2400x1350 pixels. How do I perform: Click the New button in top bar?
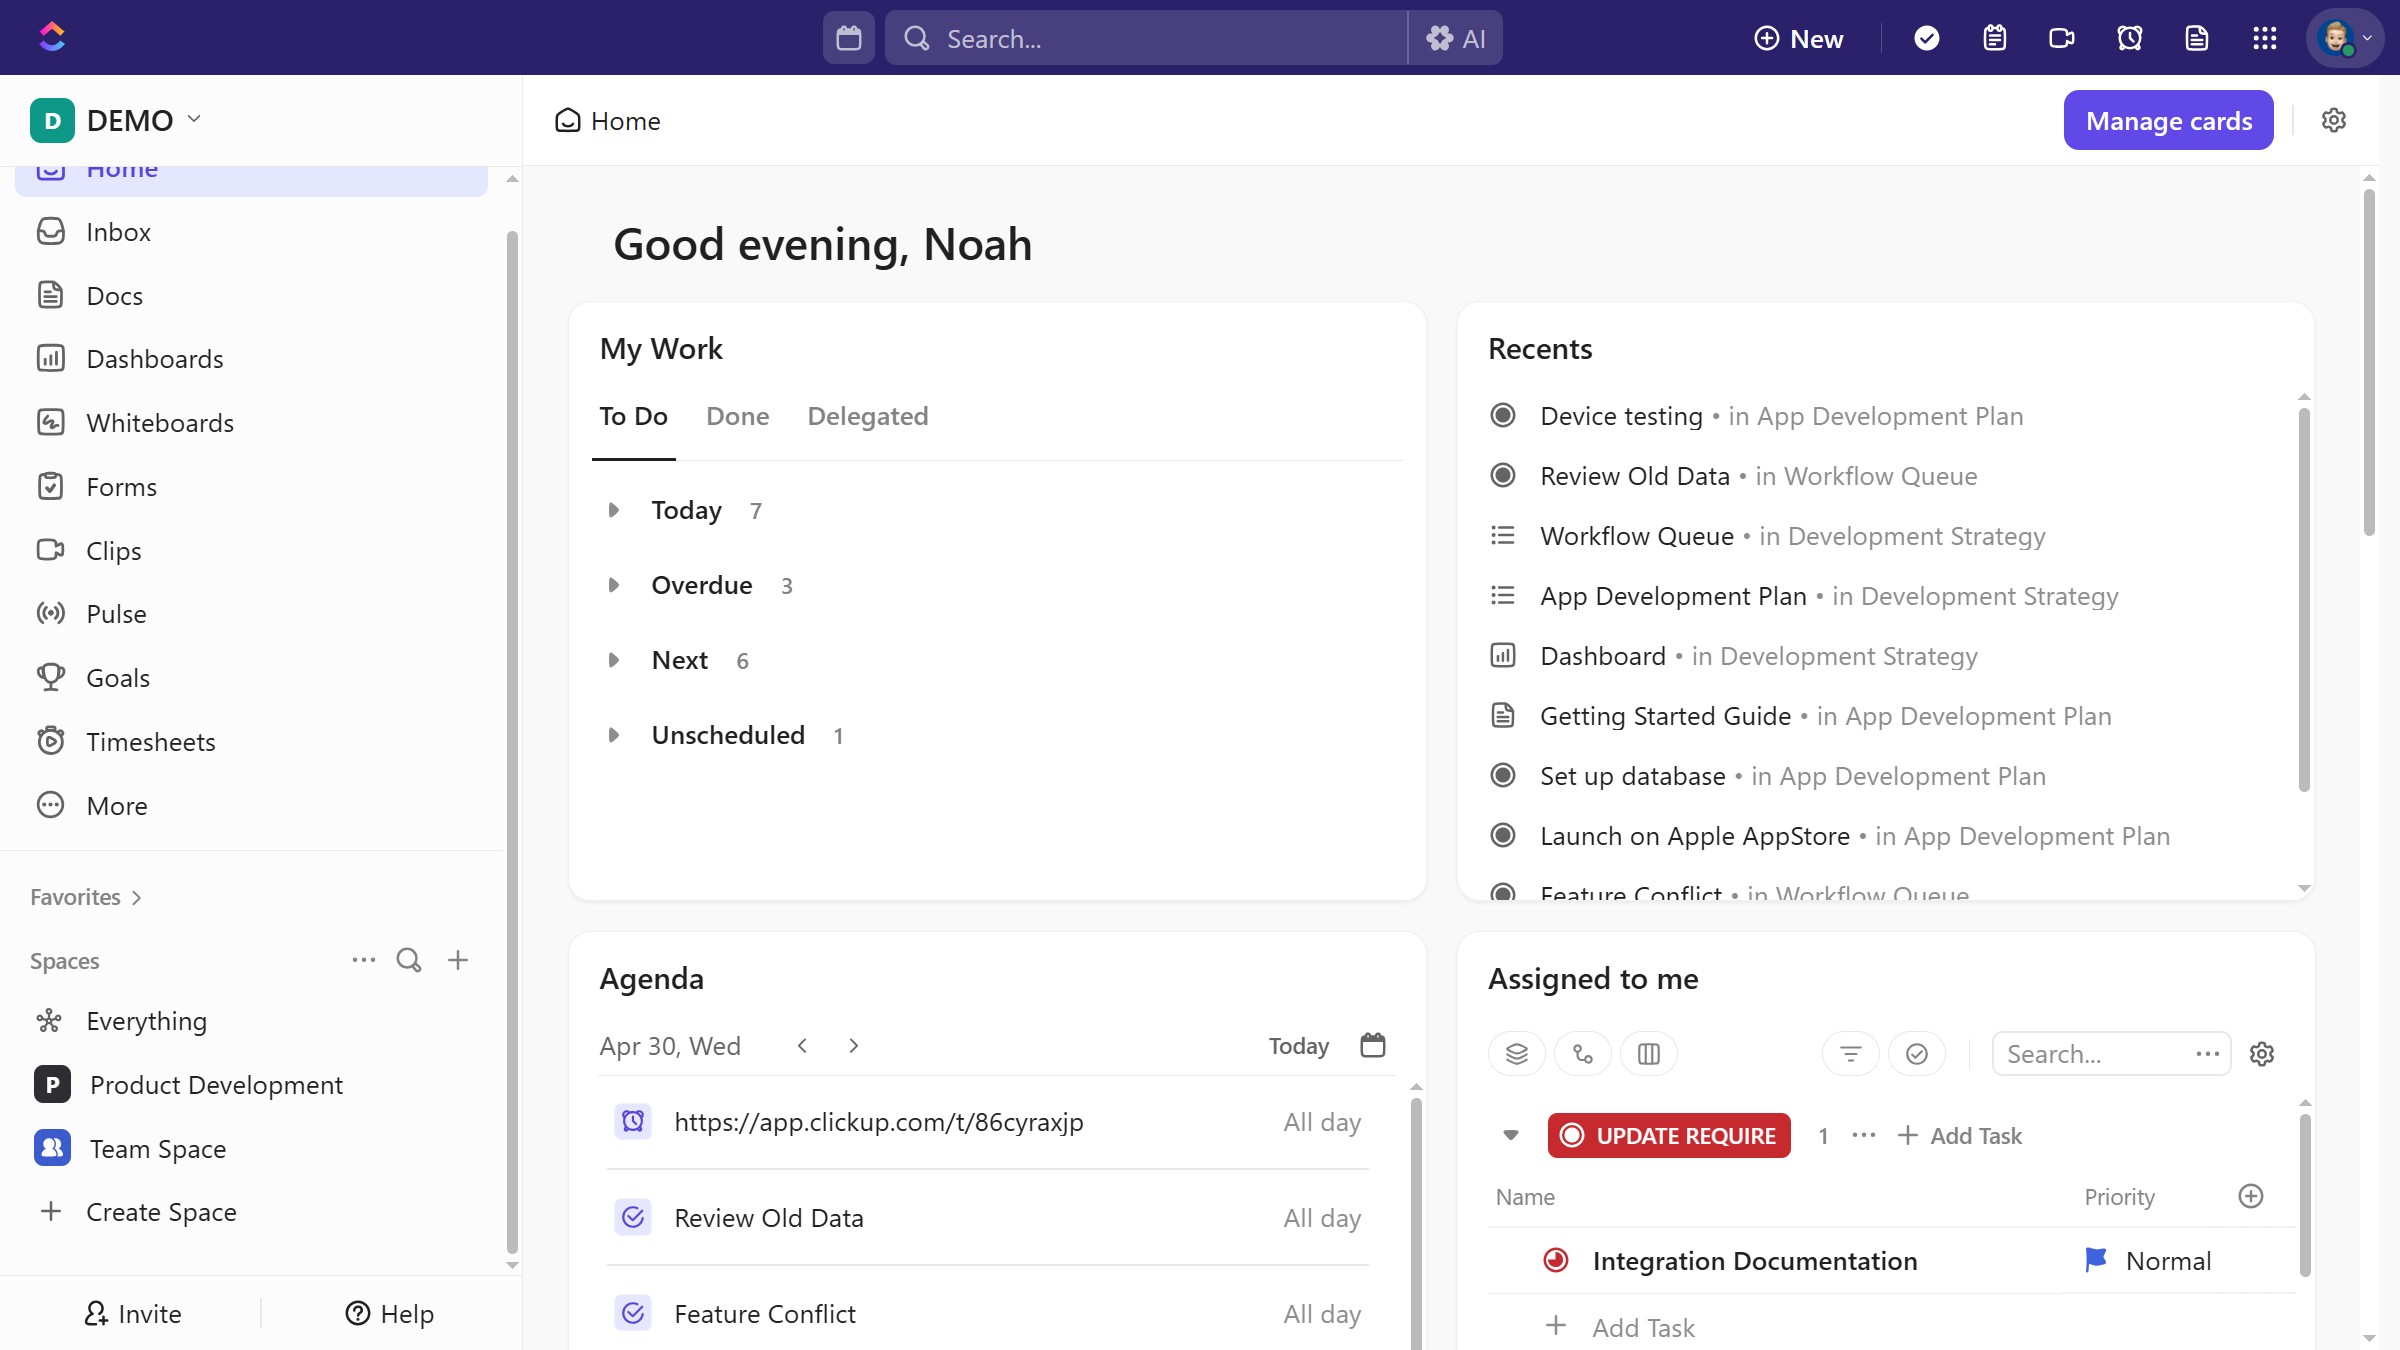tap(1799, 38)
